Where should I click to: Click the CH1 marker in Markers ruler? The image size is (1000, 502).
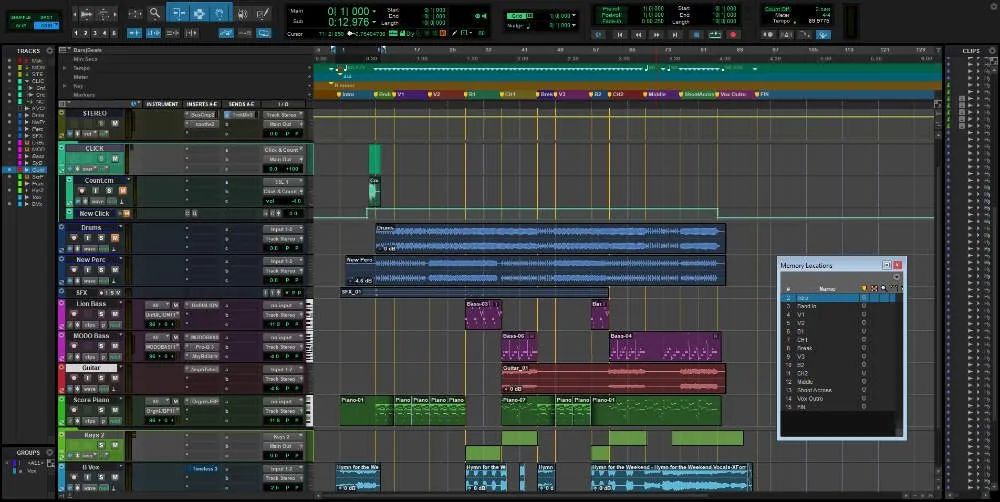coord(508,94)
